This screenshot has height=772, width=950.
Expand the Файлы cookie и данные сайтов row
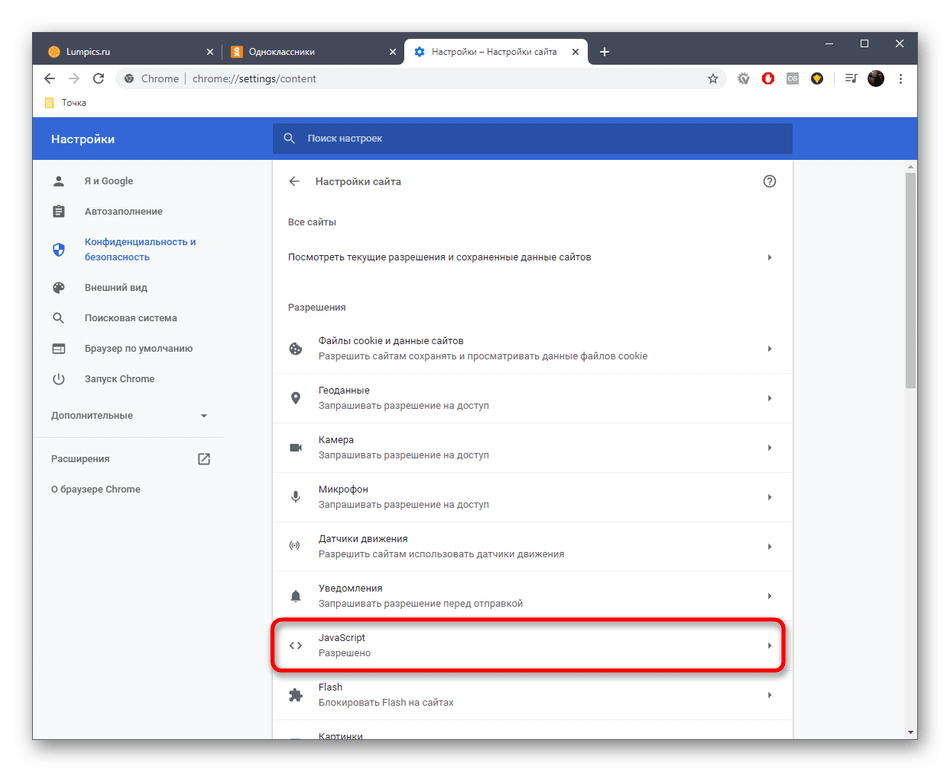[530, 349]
